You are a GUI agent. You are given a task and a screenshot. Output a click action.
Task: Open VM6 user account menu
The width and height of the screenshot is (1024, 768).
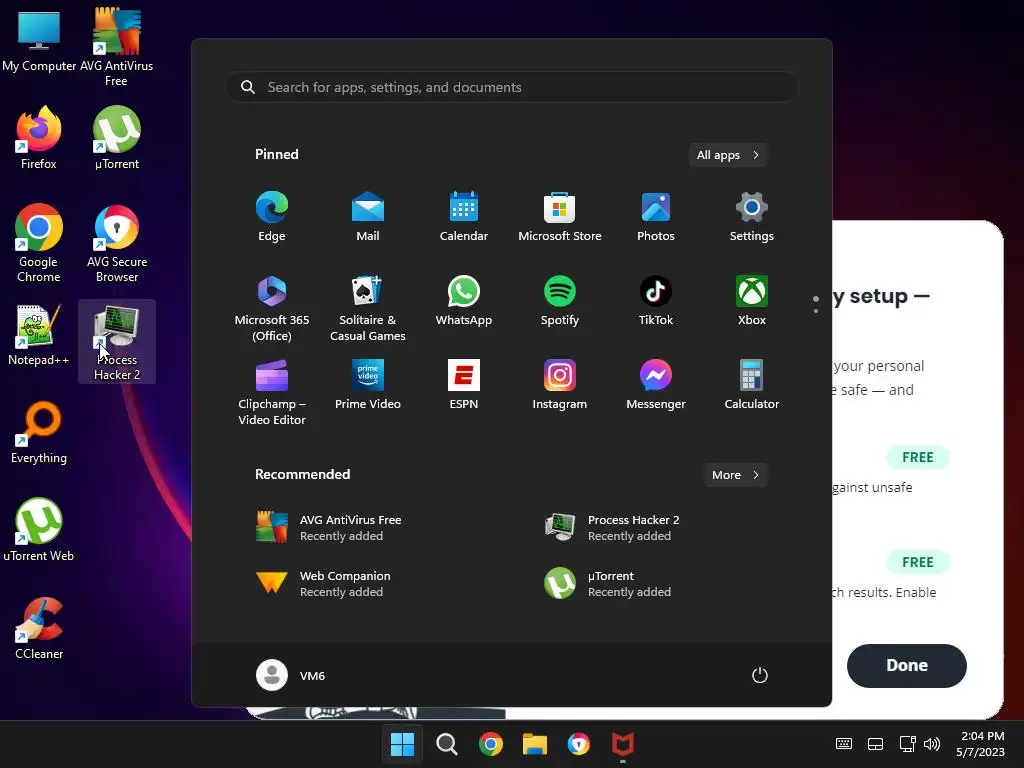pyautogui.click(x=291, y=675)
